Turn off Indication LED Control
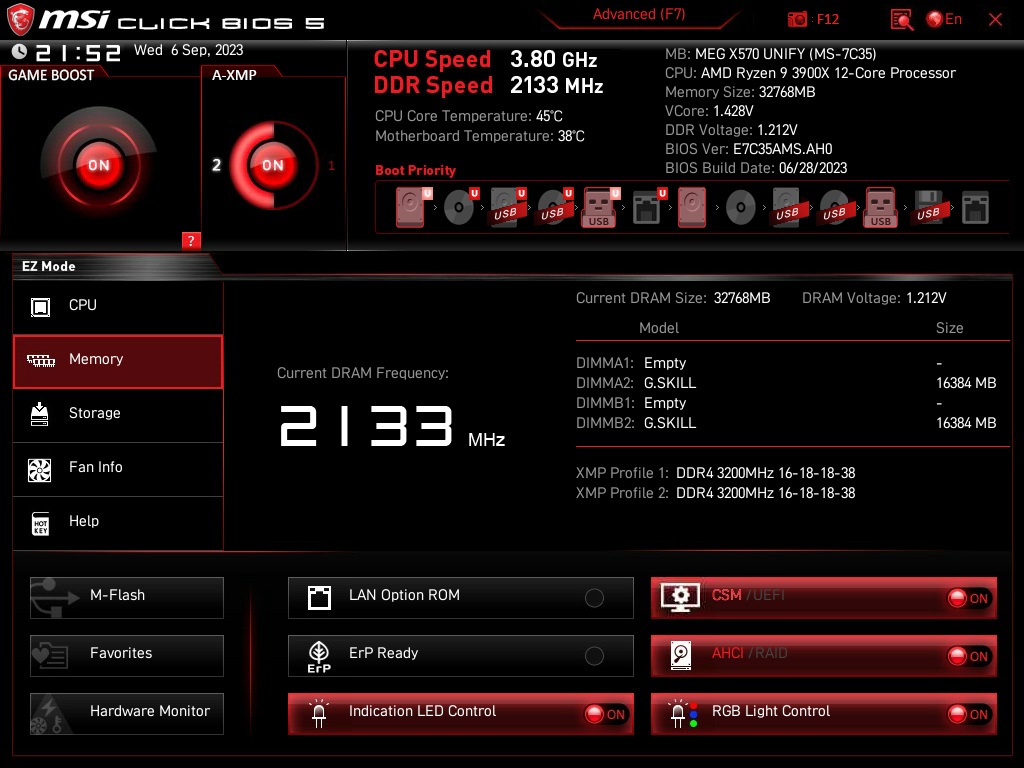This screenshot has height=768, width=1024. click(x=605, y=714)
